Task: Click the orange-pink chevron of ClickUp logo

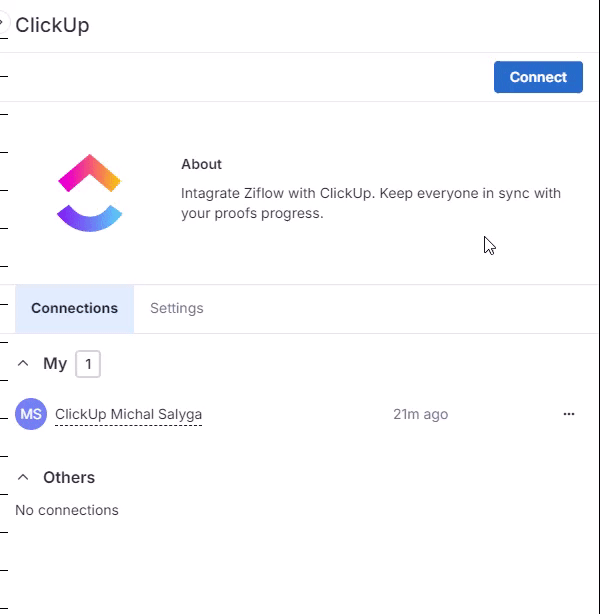Action: pos(90,172)
